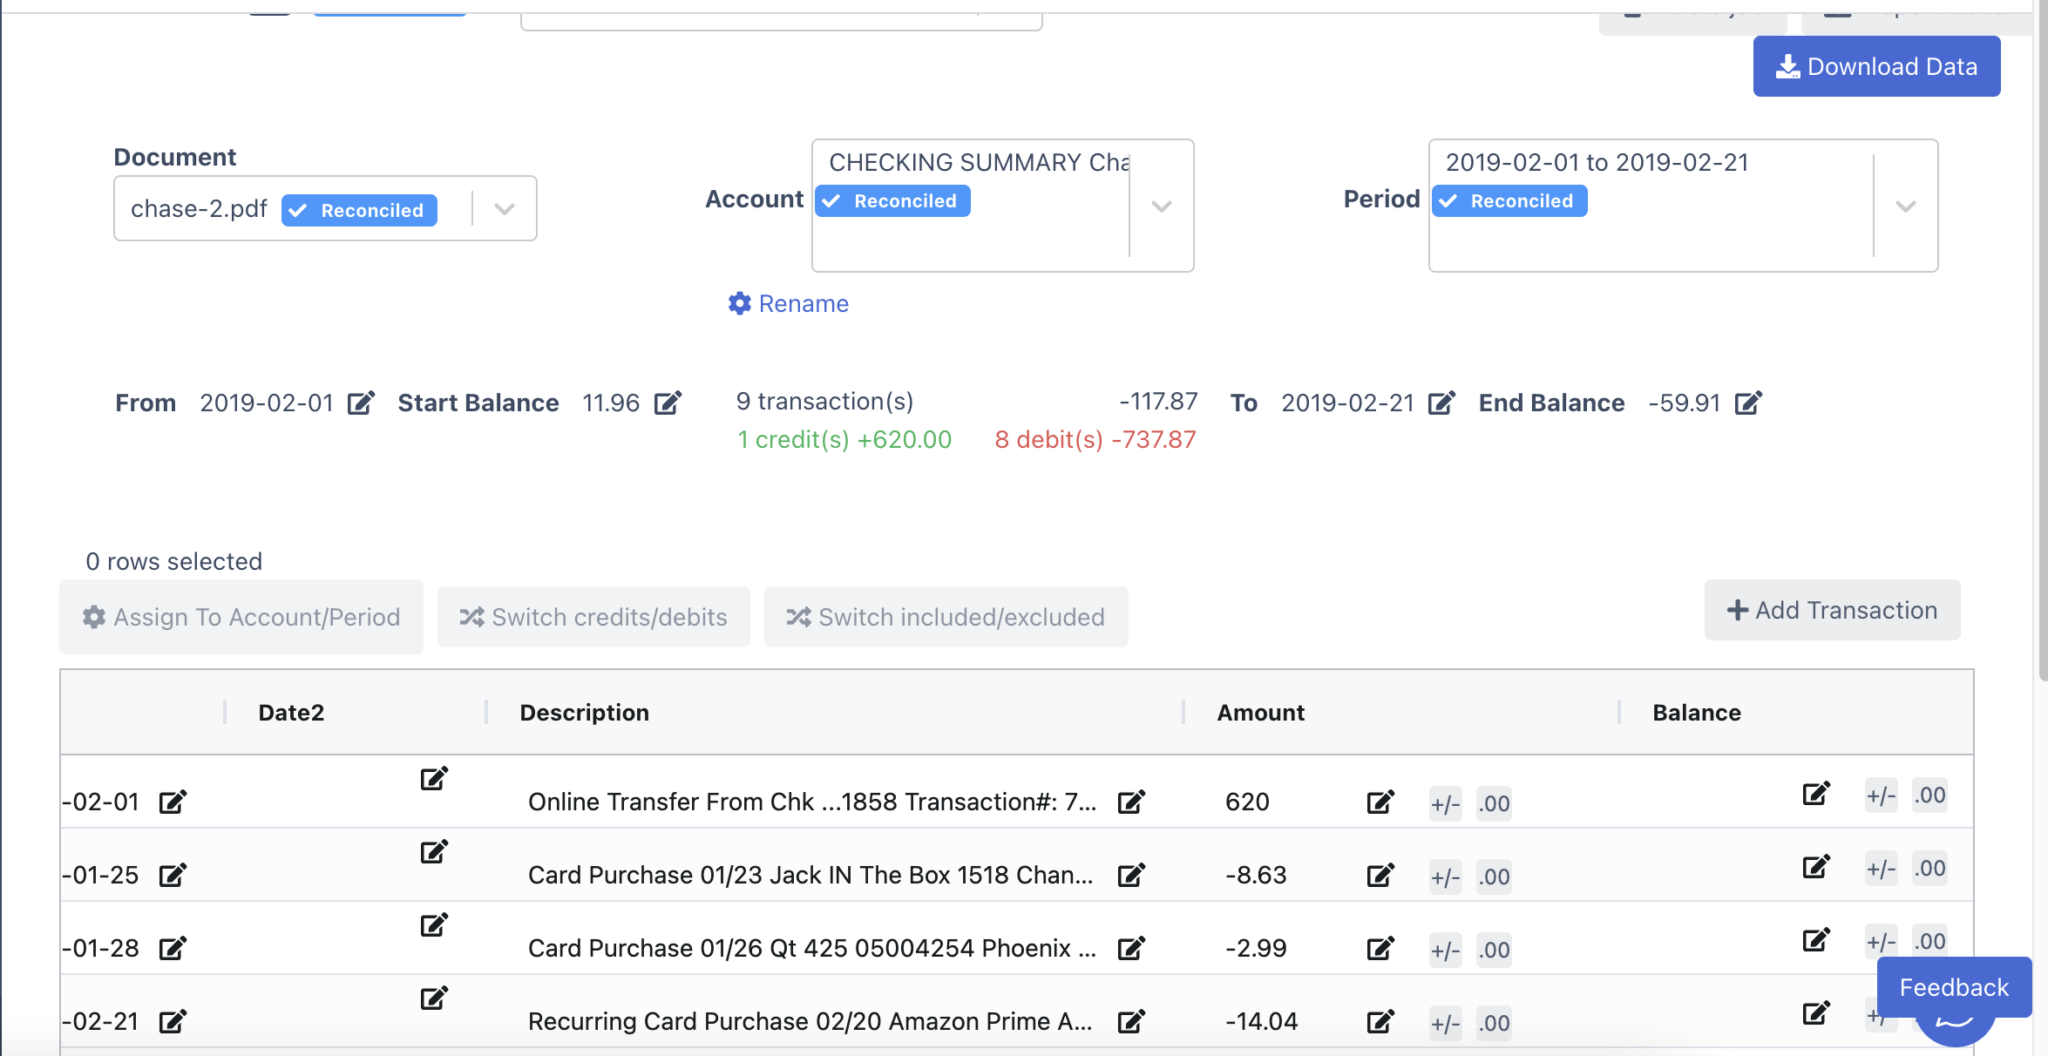Edit the Online Transfer description

(1131, 801)
